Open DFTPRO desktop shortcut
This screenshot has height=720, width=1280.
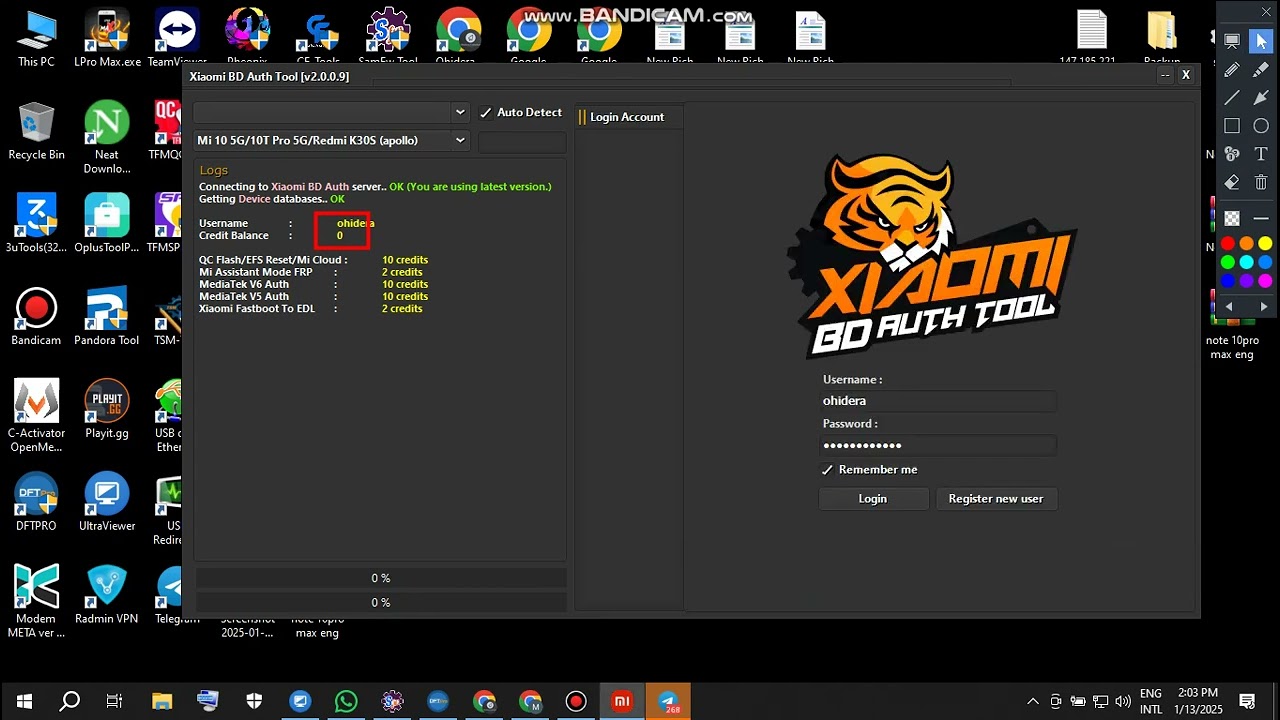point(36,501)
